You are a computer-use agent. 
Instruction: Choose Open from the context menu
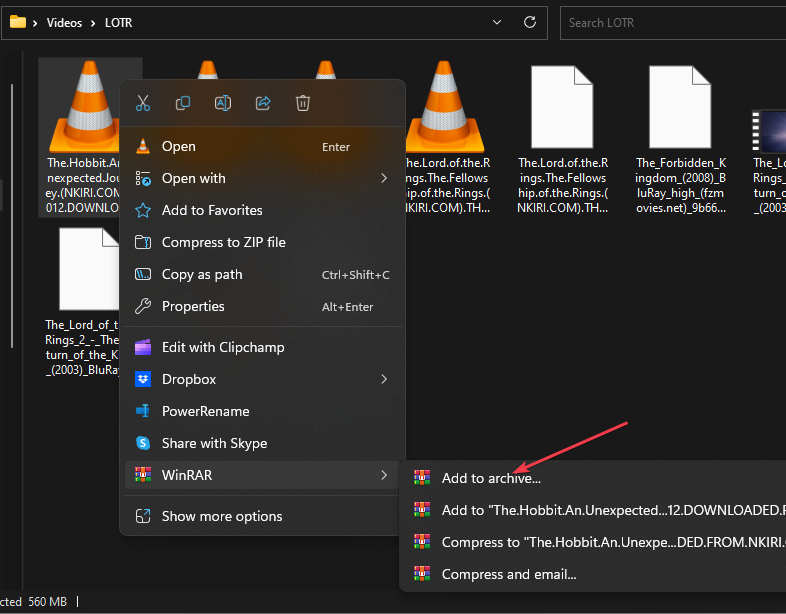point(262,146)
